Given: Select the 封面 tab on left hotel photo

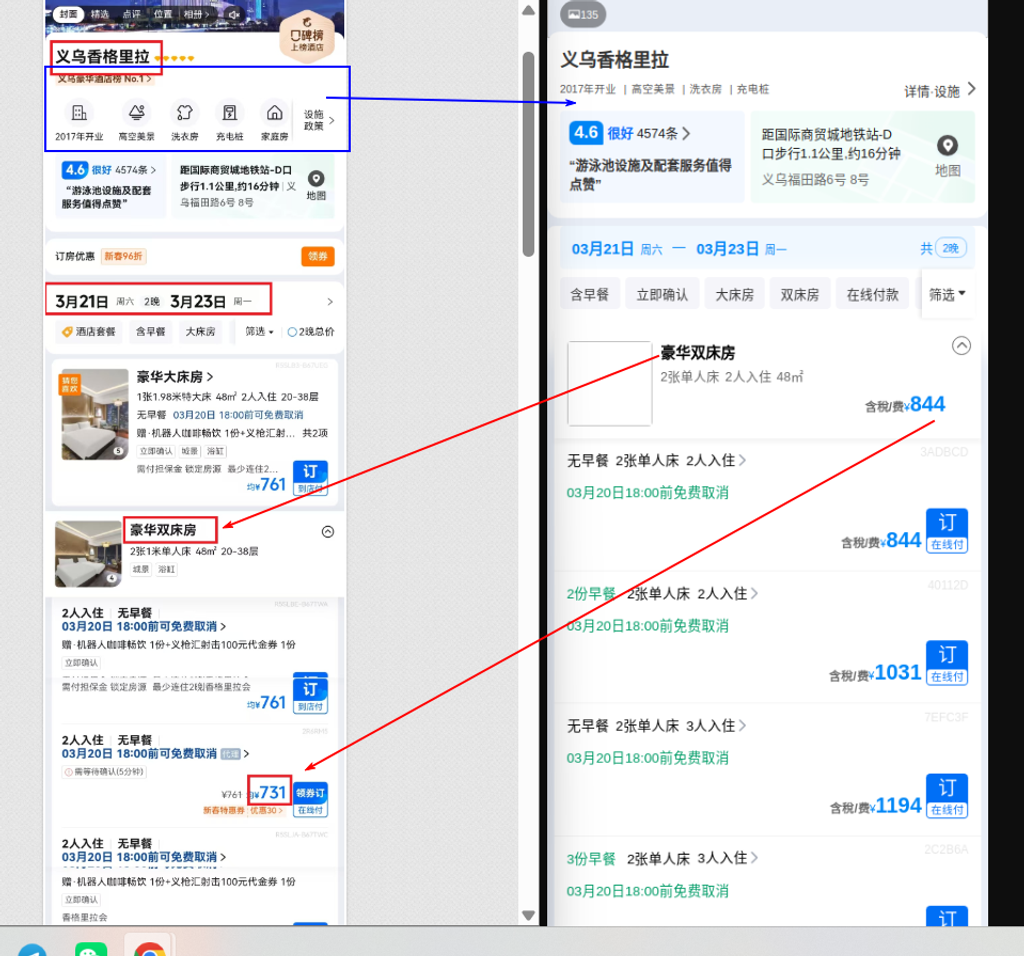Looking at the screenshot, I should click(x=68, y=14).
